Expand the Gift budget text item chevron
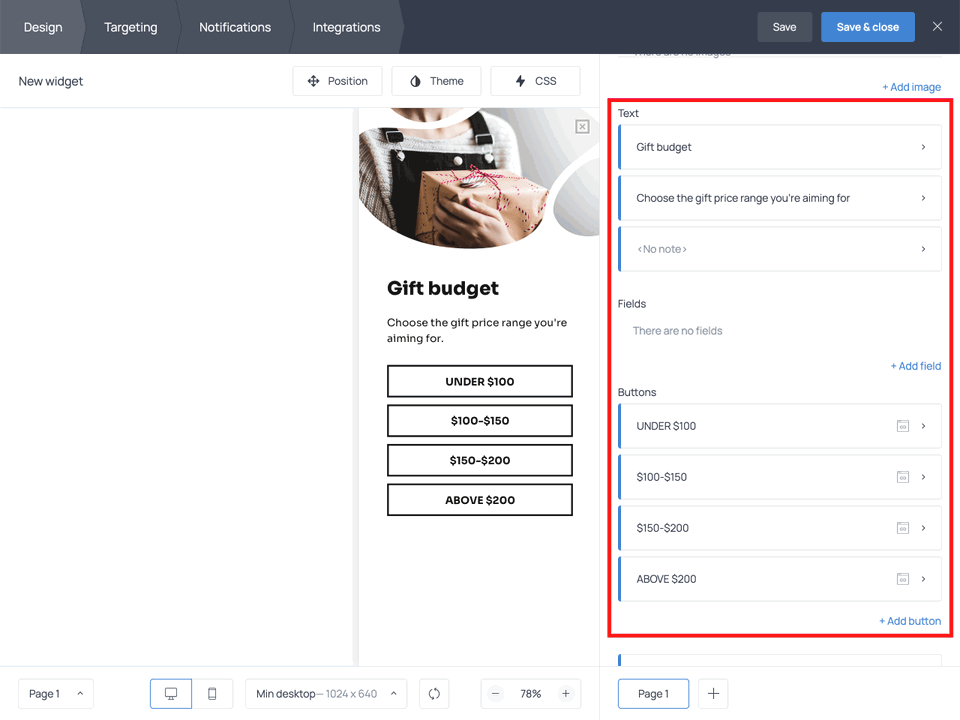This screenshot has width=960, height=720. pos(925,147)
